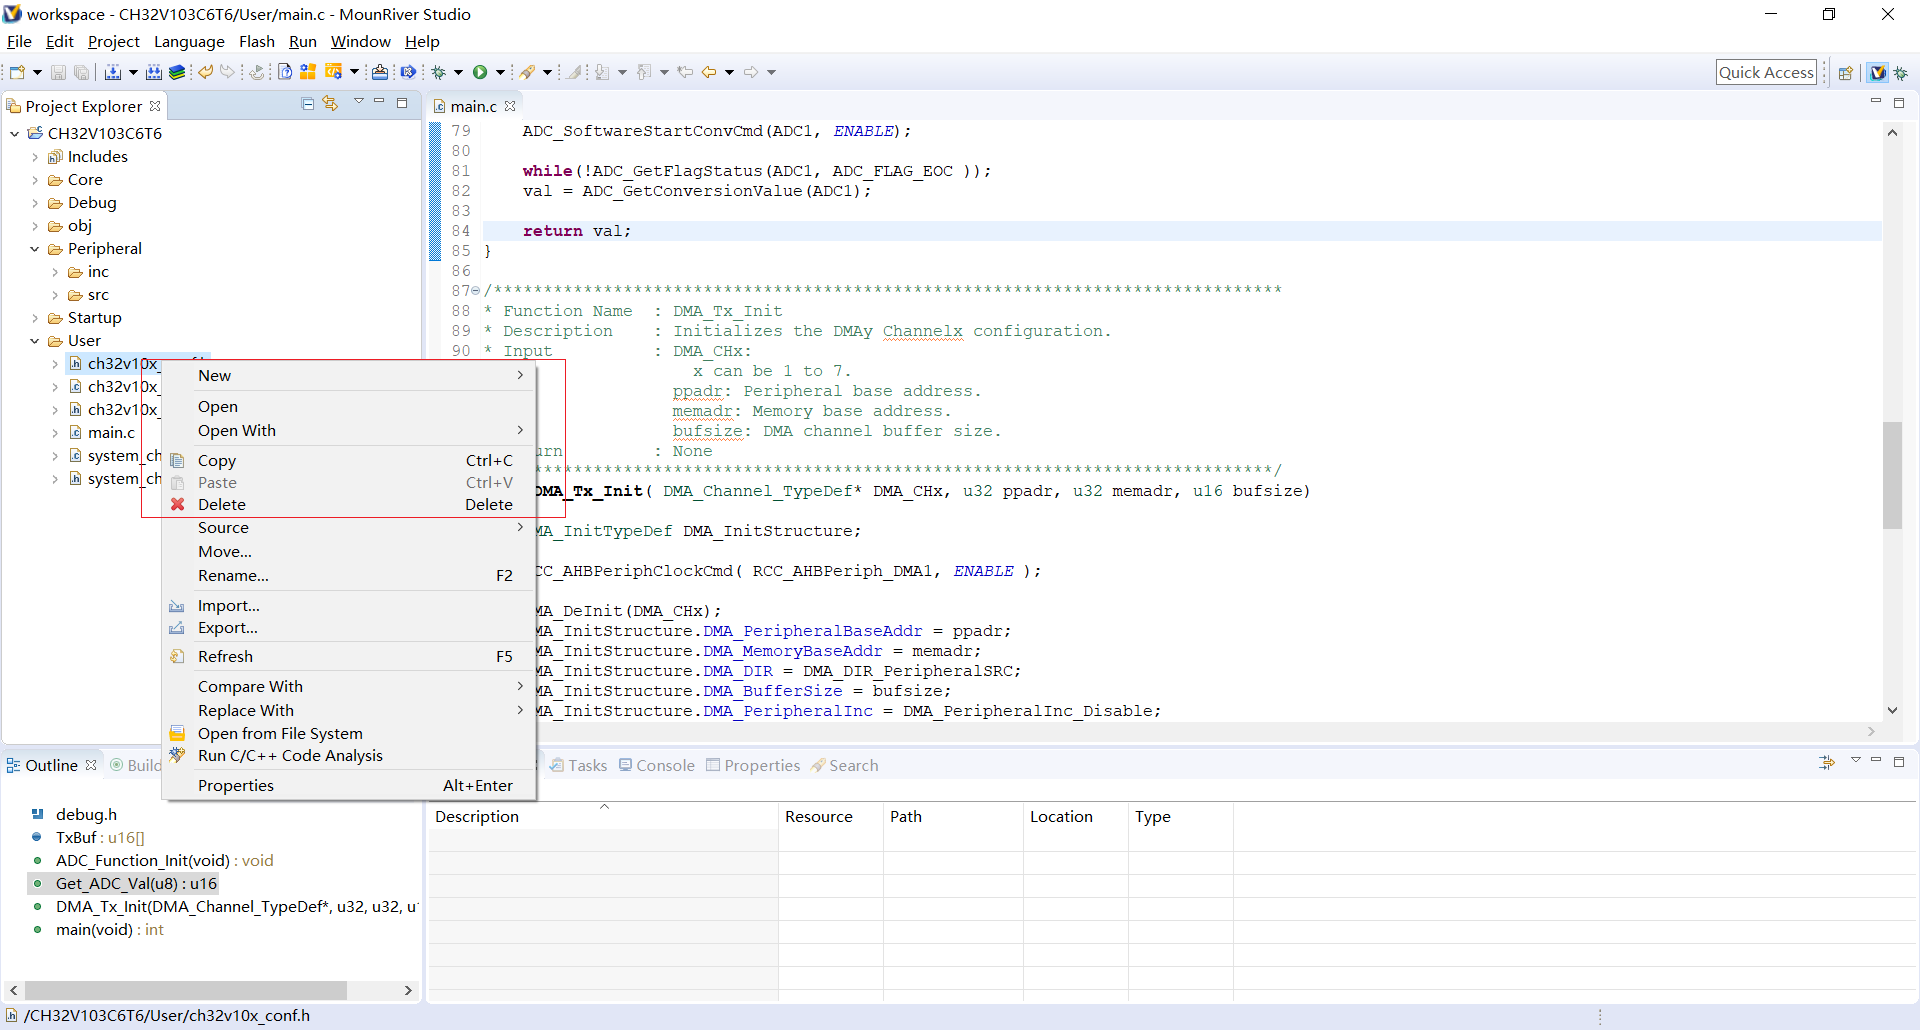
Task: Click the Undo toolbar icon
Action: click(205, 71)
